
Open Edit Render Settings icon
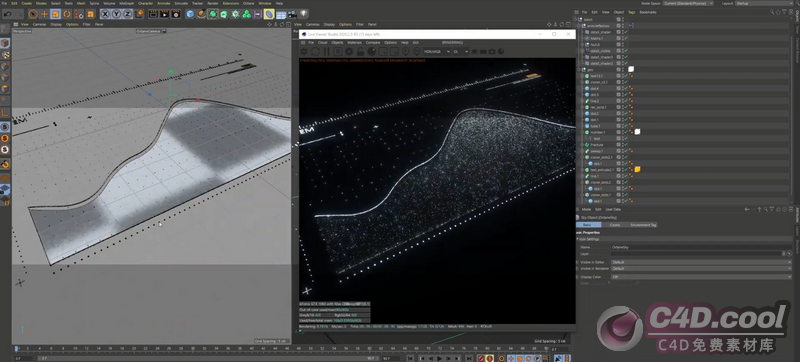(176, 14)
